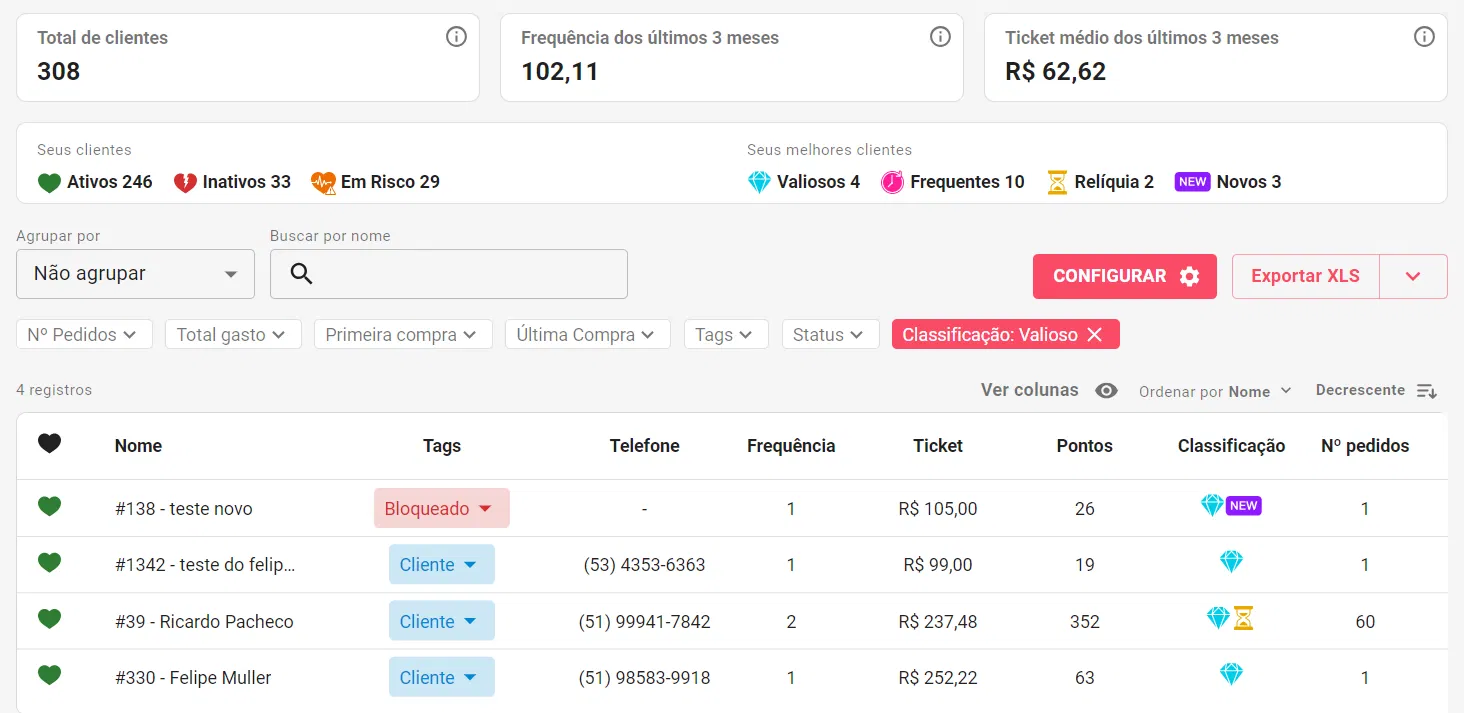Screen dimensions: 1464x713
Task: Remove the Classificação: Valioso filter chip
Action: [x=1094, y=335]
